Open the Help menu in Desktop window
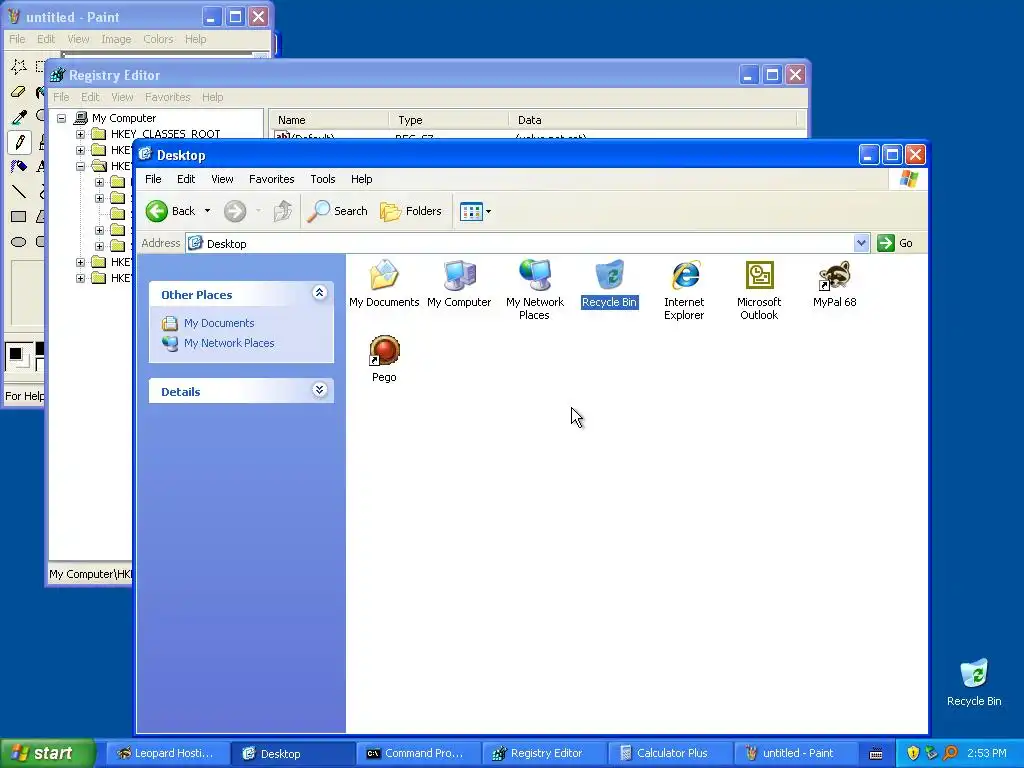Image resolution: width=1024 pixels, height=768 pixels. click(x=361, y=179)
